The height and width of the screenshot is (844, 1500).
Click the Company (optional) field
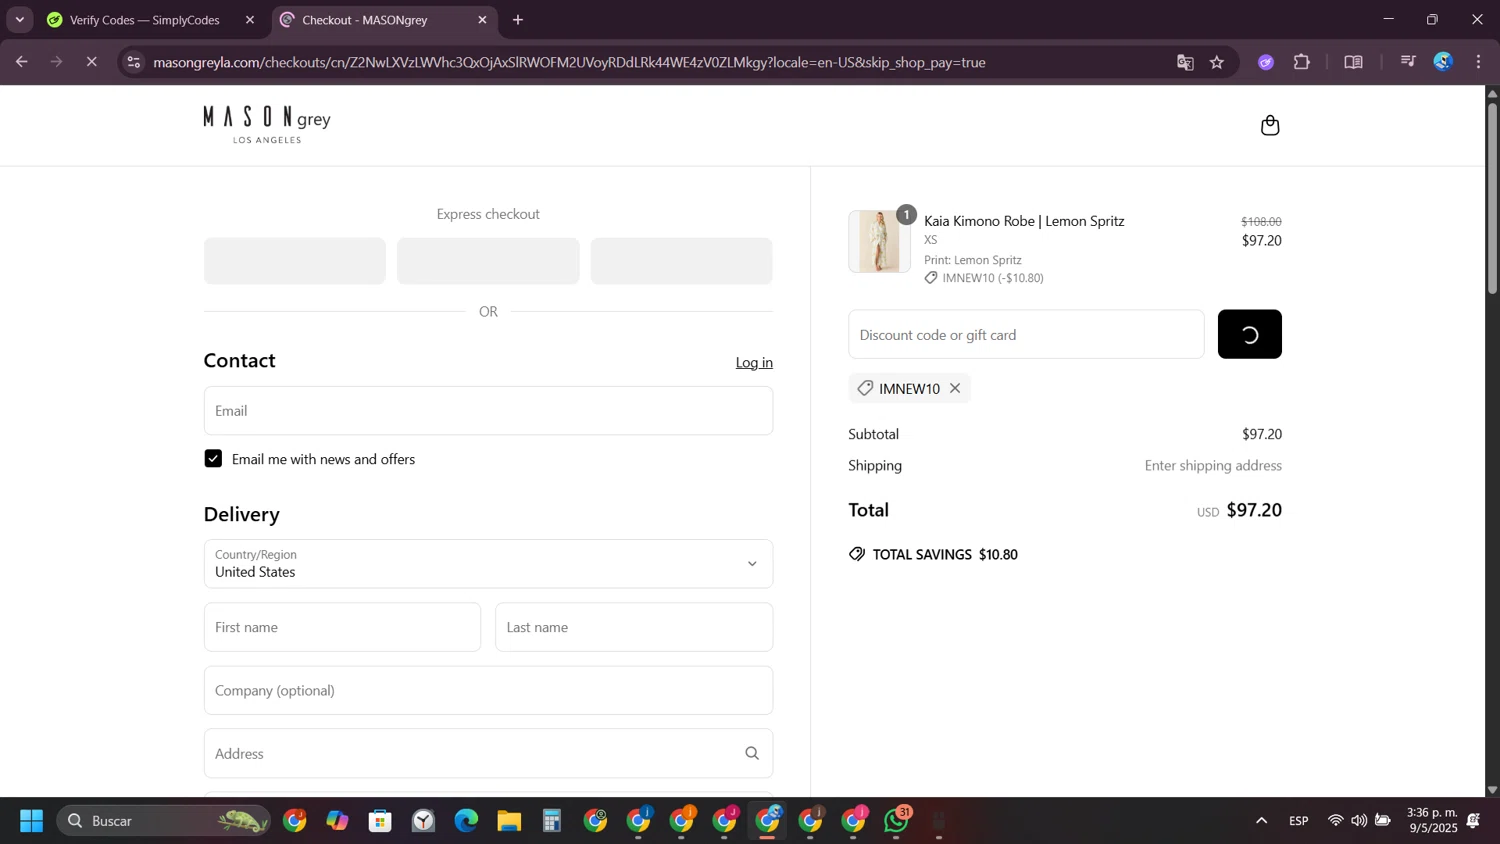pyautogui.click(x=488, y=690)
